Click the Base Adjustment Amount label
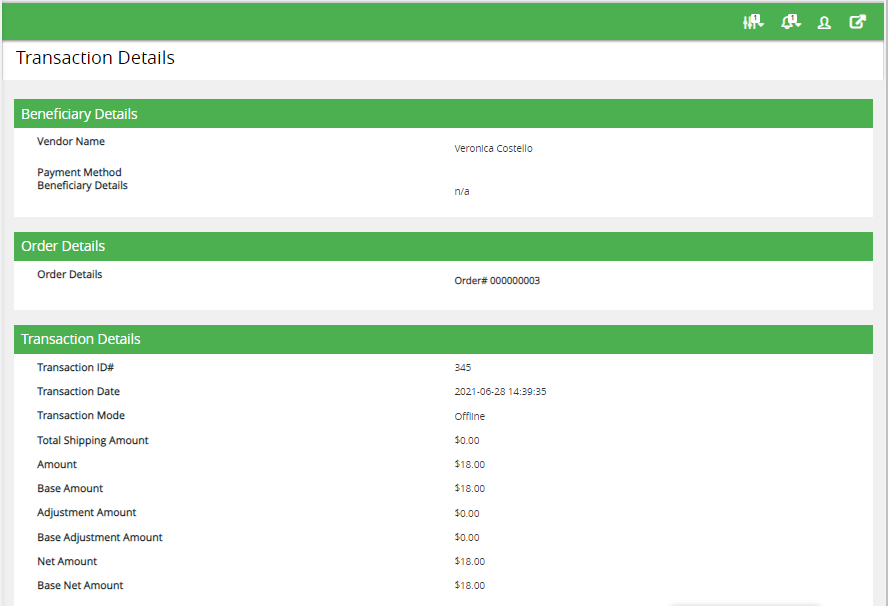This screenshot has height=606, width=888. tap(100, 538)
